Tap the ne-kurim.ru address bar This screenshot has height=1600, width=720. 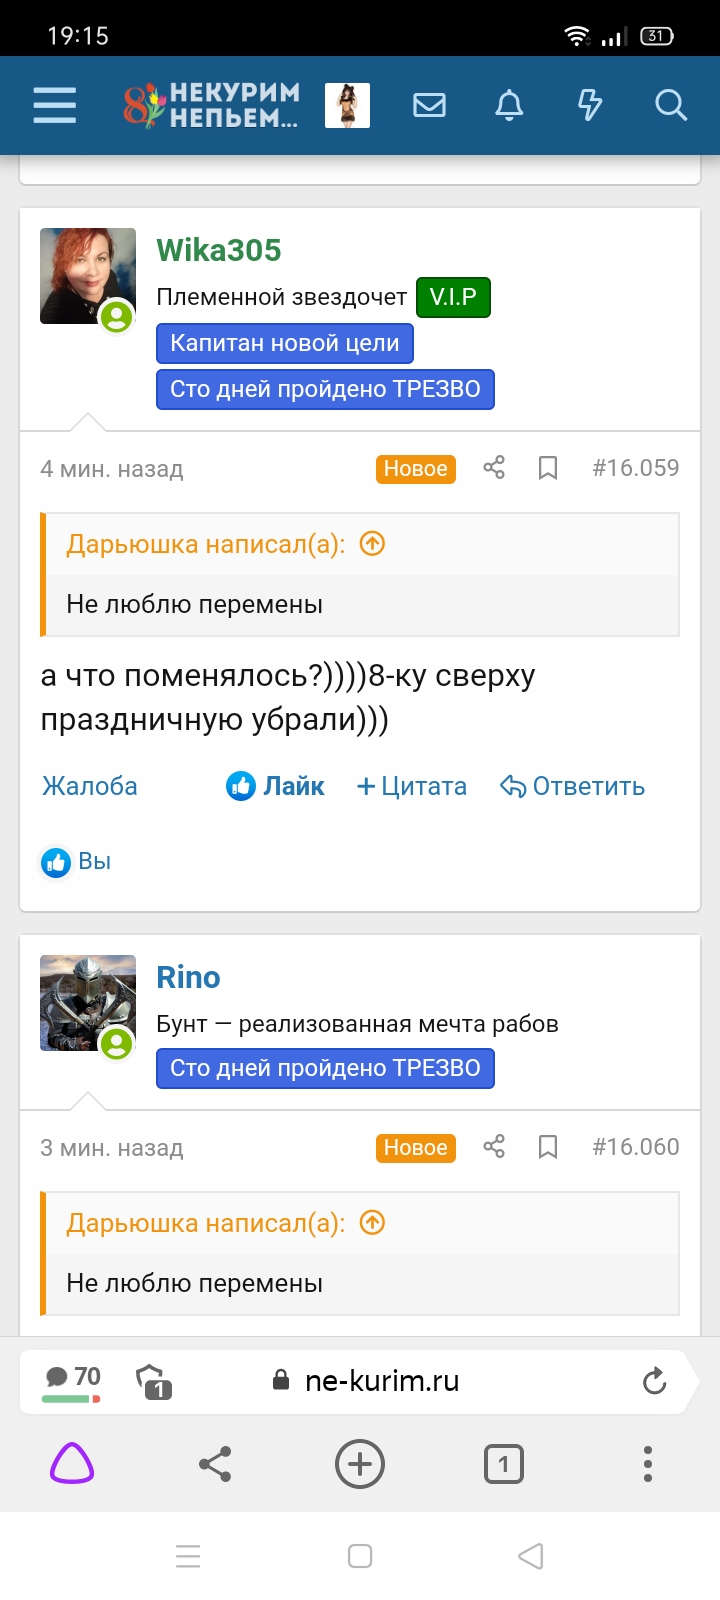[x=381, y=1381]
